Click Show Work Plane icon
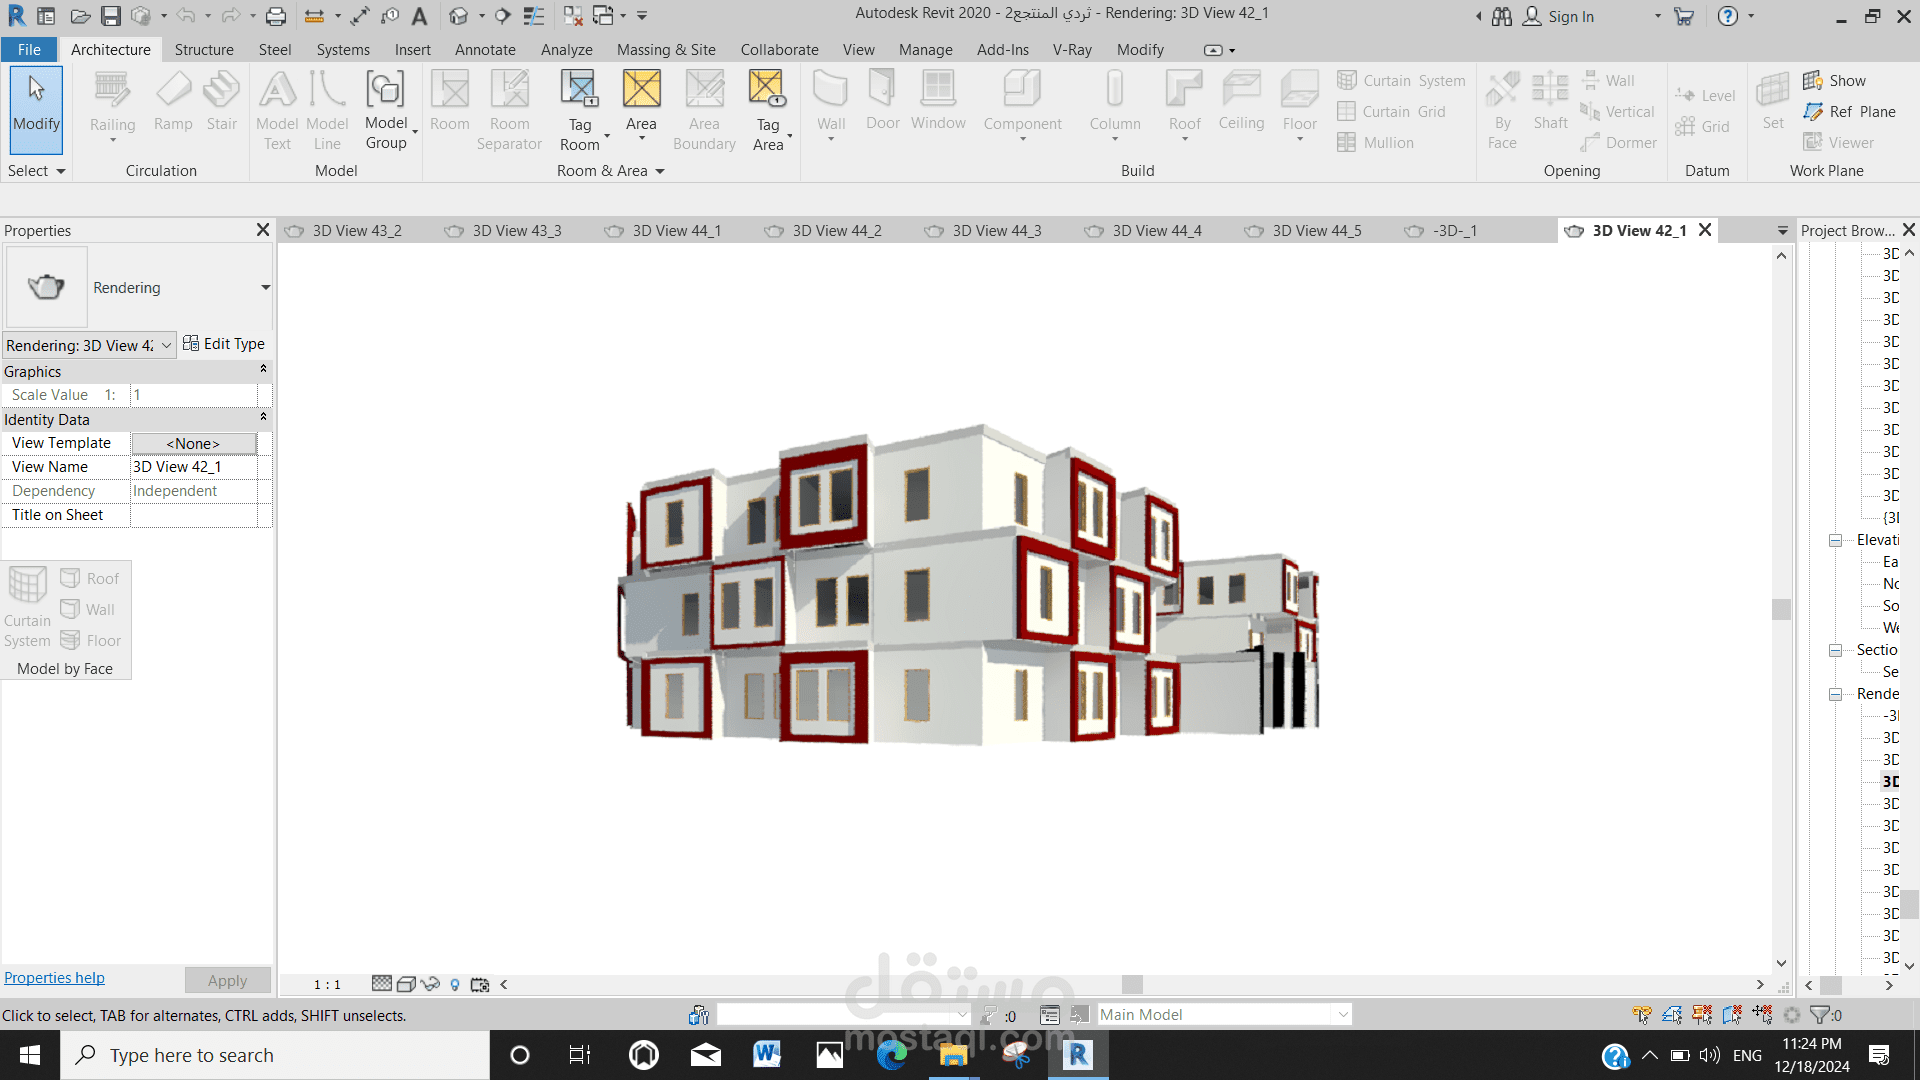 [x=1812, y=81]
